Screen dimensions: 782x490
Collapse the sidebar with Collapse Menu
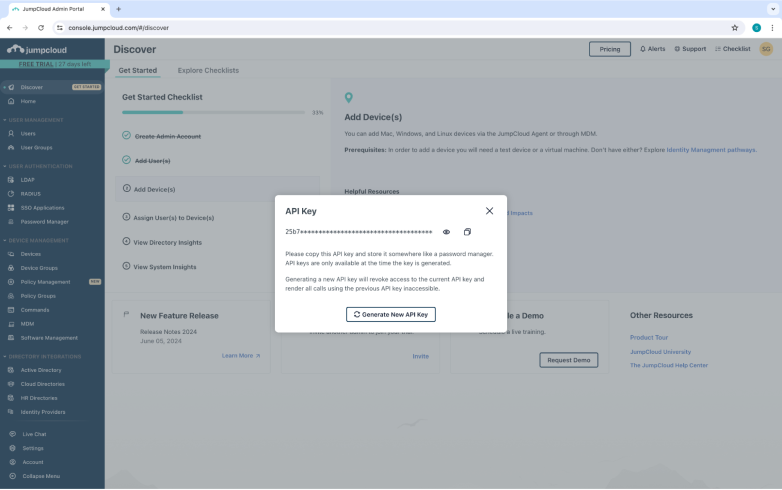point(41,476)
